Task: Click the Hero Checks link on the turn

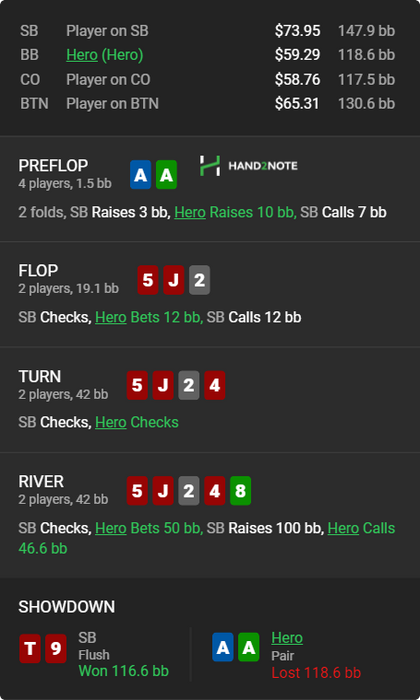Action: click(x=111, y=422)
